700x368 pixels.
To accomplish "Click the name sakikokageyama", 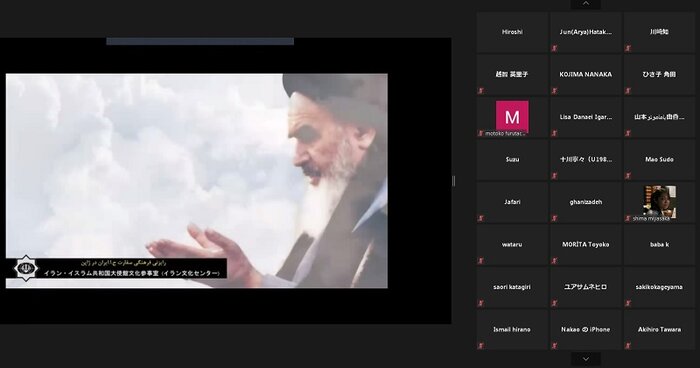I will click(x=659, y=287).
